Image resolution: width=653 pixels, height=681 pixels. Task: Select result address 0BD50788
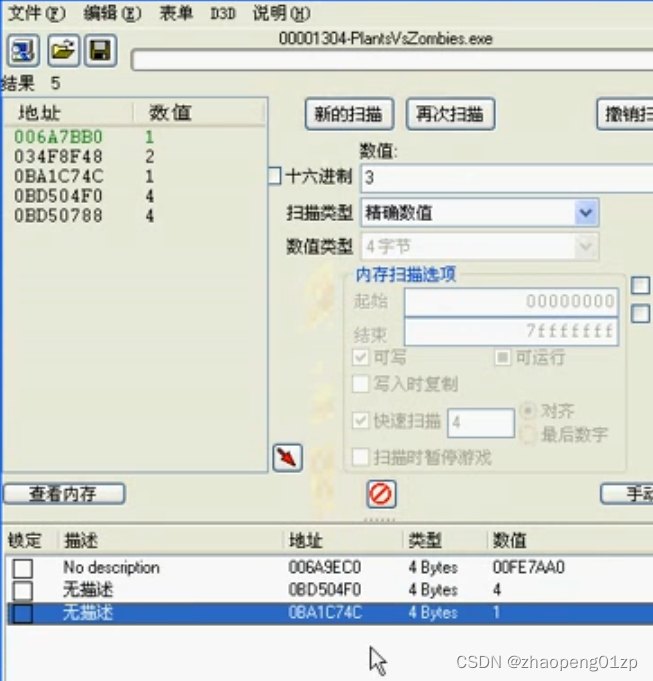[x=58, y=215]
